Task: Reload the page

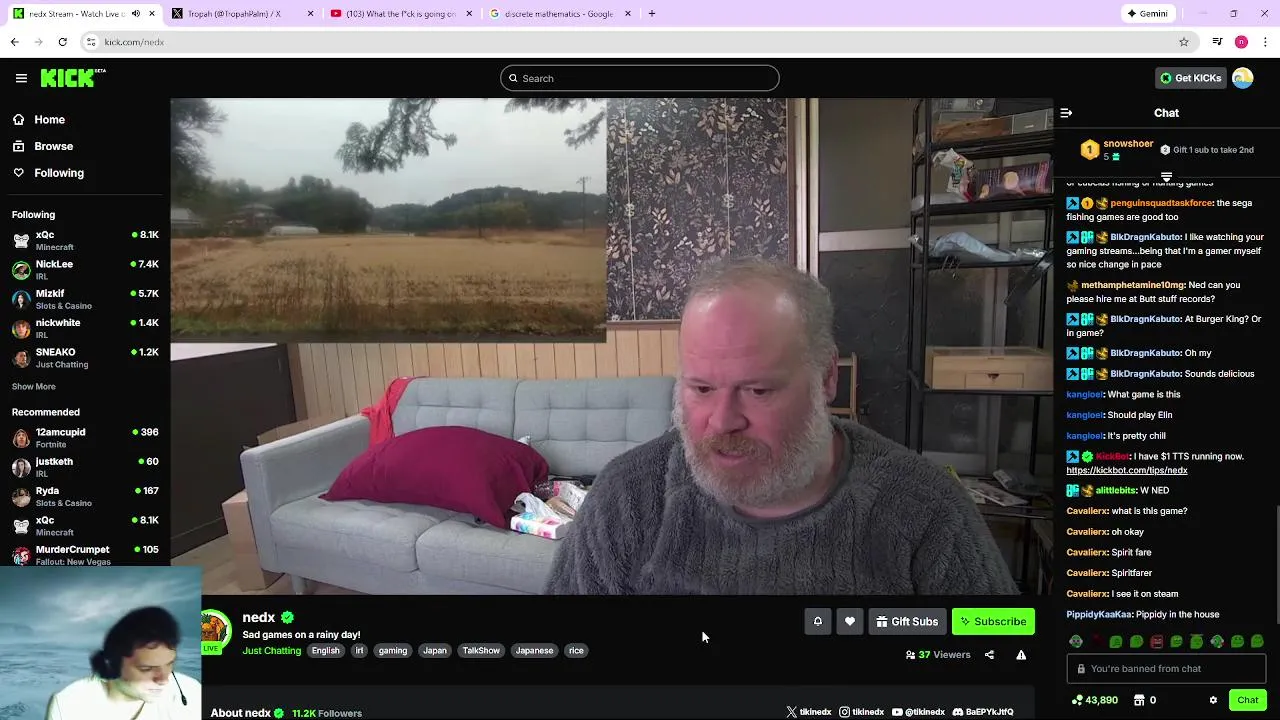Action: 62,42
